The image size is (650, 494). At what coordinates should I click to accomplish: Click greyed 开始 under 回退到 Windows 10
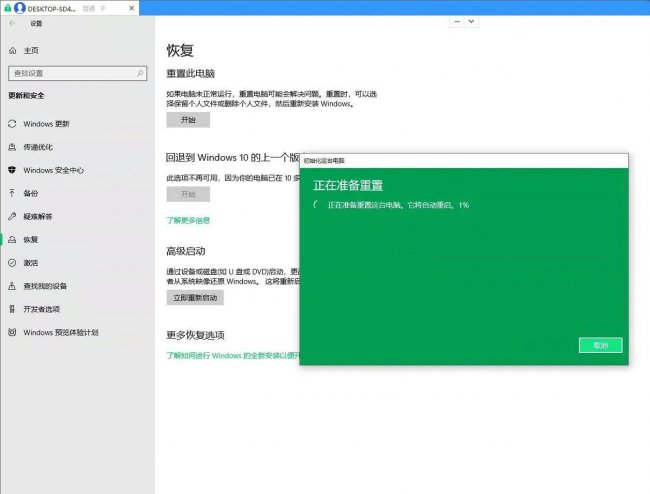[x=188, y=194]
